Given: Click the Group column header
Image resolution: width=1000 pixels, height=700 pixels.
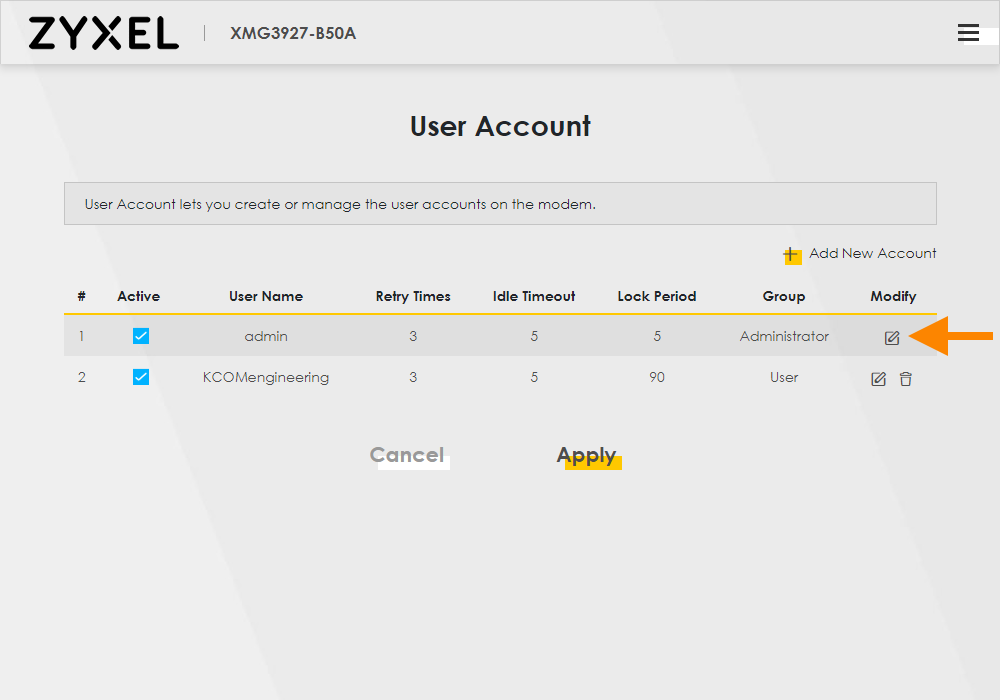Looking at the screenshot, I should pos(784,296).
